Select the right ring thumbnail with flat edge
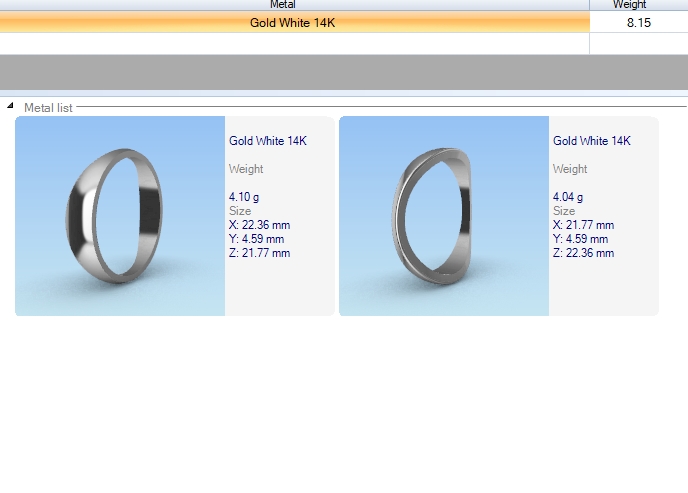The width and height of the screenshot is (688, 493). [x=444, y=216]
